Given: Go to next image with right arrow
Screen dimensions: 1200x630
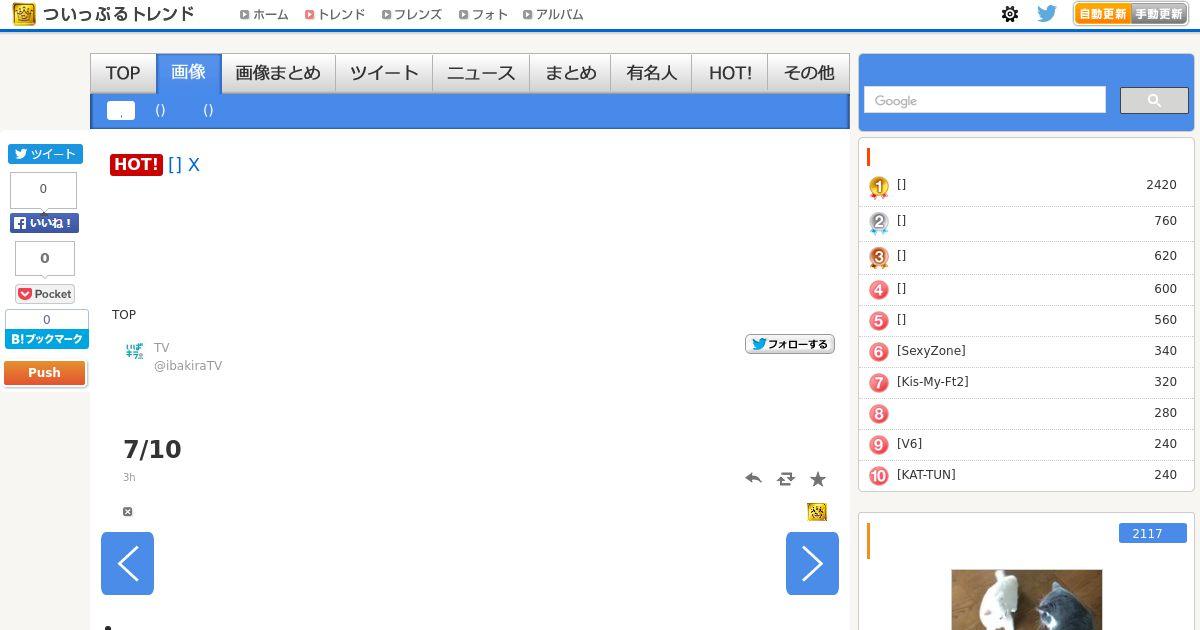Looking at the screenshot, I should [812, 564].
